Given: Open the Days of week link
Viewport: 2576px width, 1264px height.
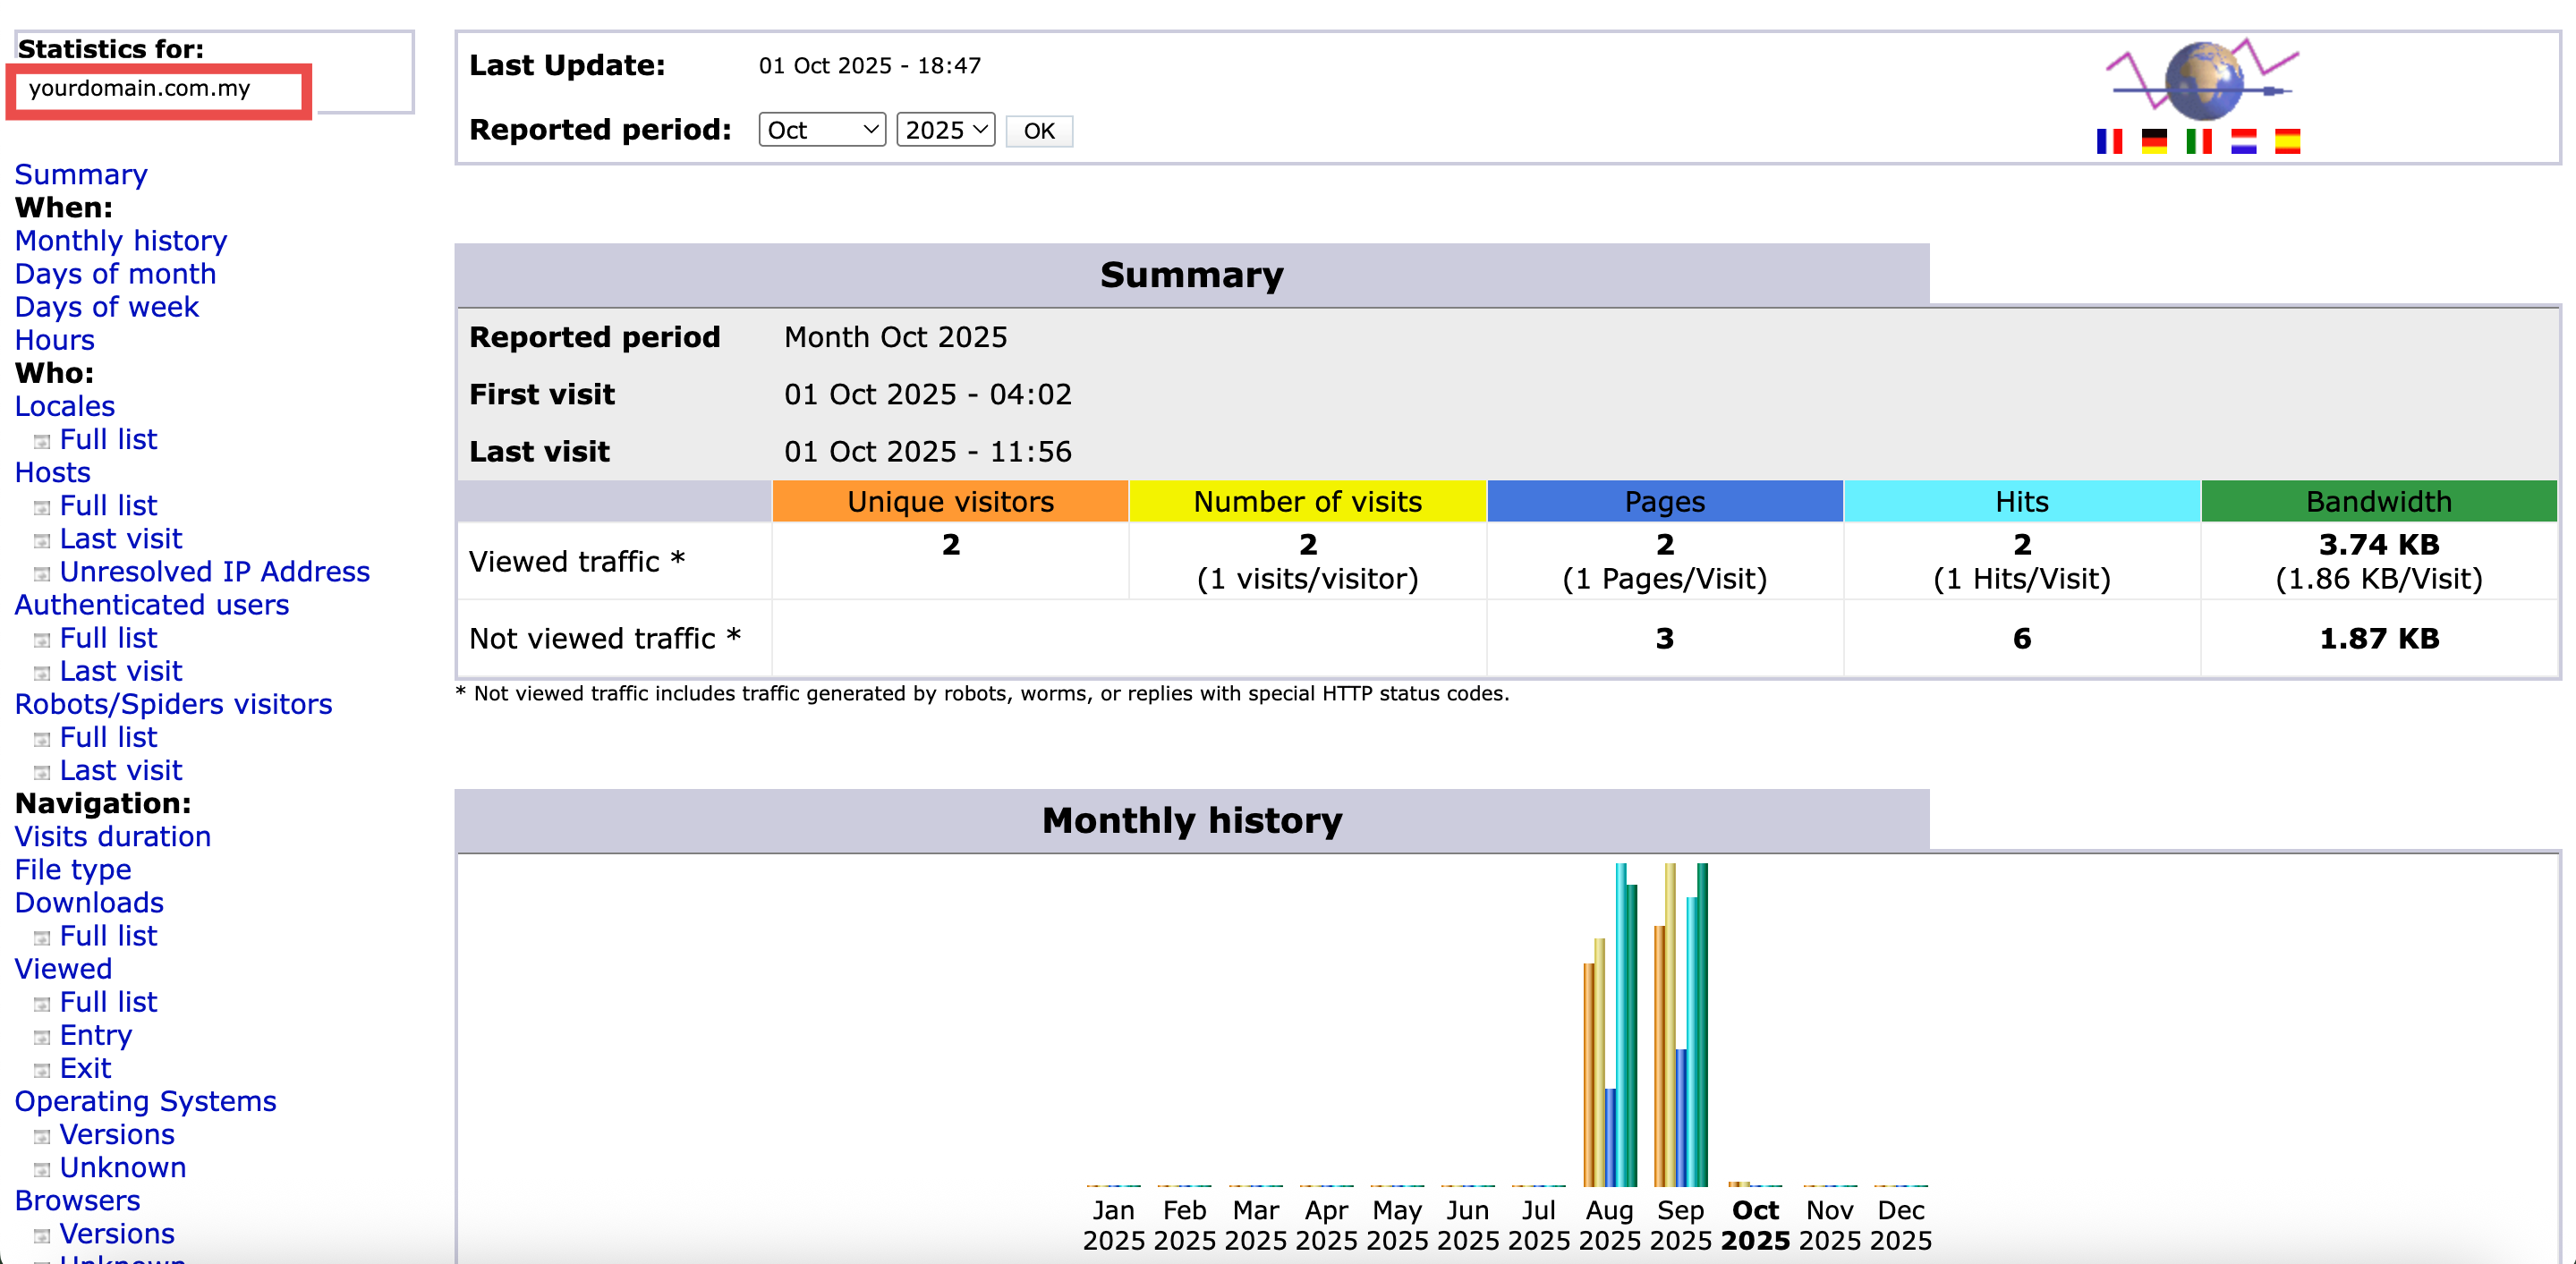Looking at the screenshot, I should point(106,307).
